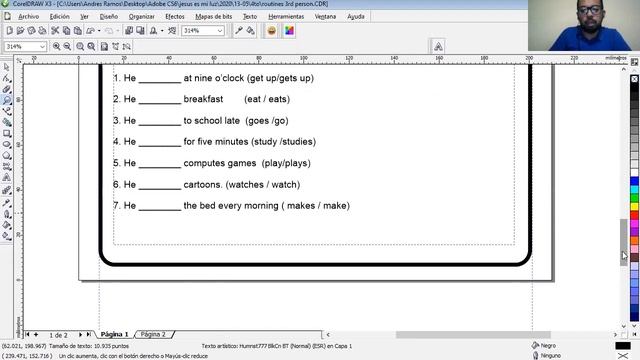
Task: Click the Application launcher icon
Action: (153, 31)
